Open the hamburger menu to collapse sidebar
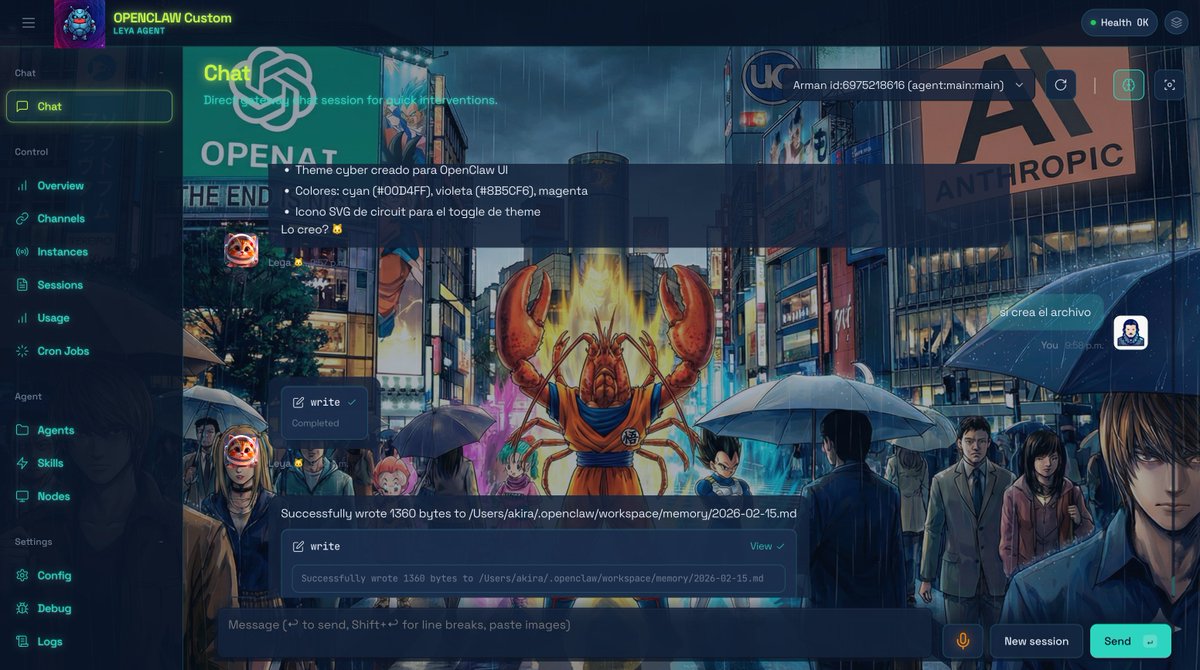 coord(28,23)
